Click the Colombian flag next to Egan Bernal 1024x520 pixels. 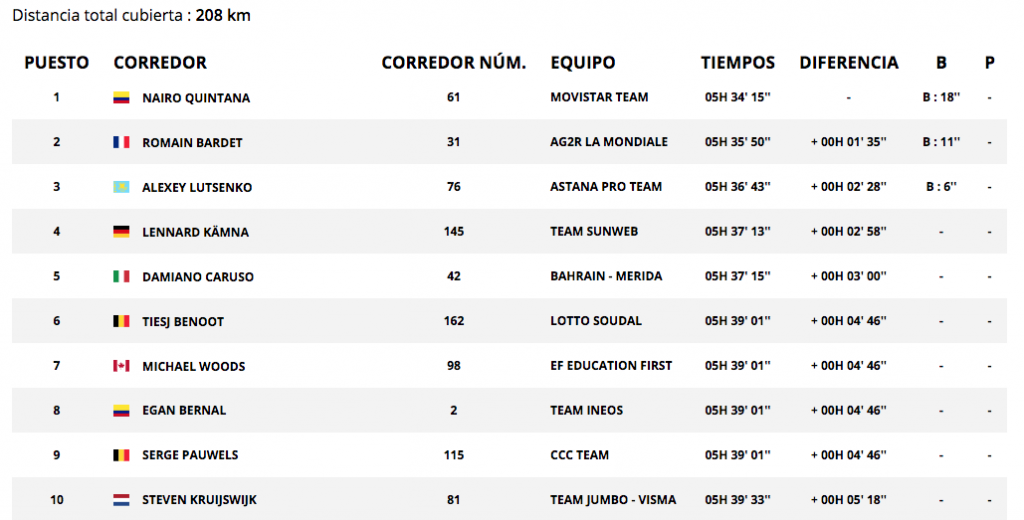pos(121,411)
